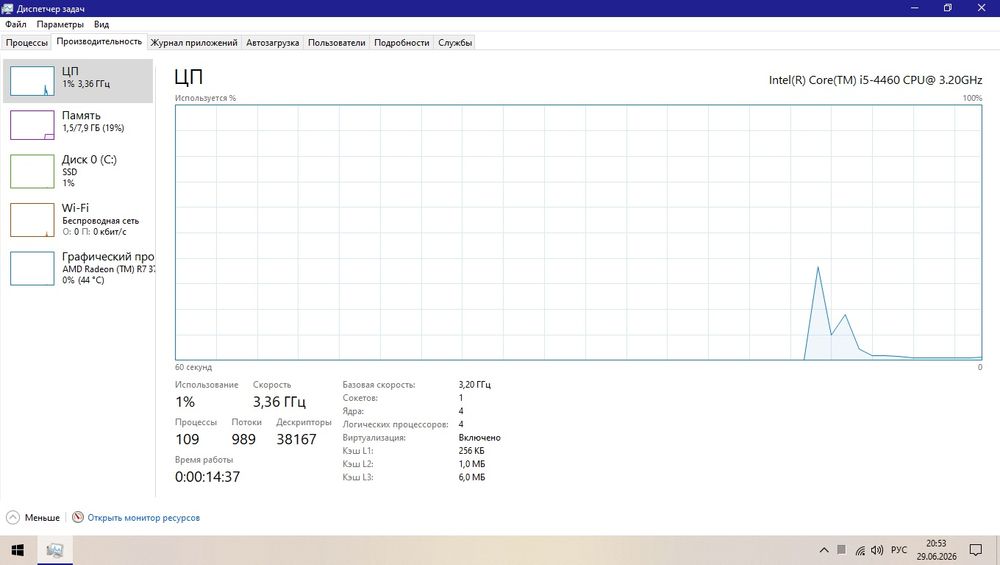This screenshot has width=1000, height=565.
Task: Click the Кэш L3 6,0 МБ value
Action: 472,477
